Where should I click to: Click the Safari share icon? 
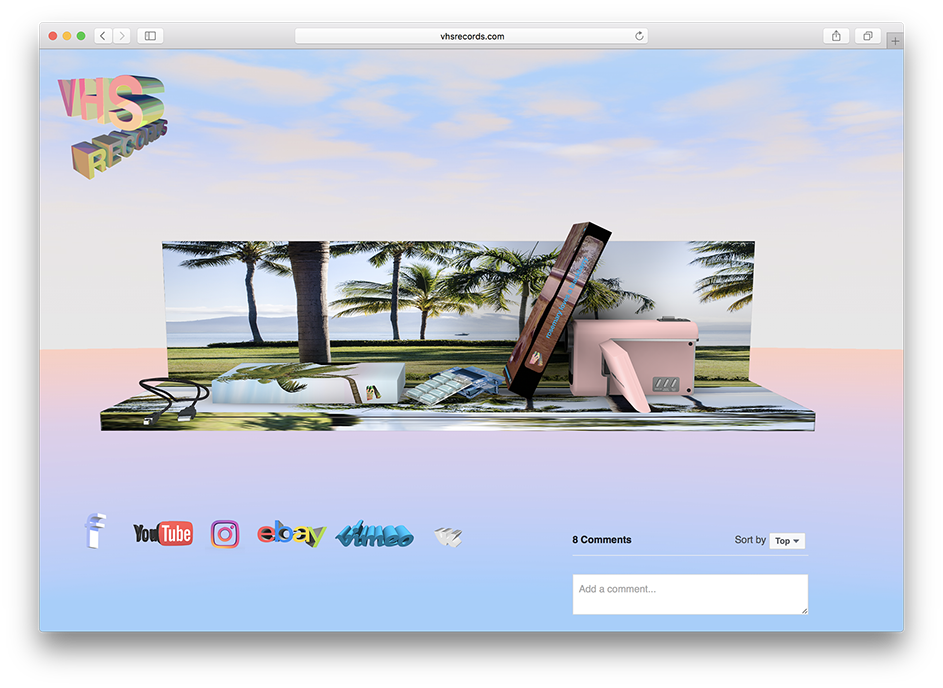click(x=836, y=36)
